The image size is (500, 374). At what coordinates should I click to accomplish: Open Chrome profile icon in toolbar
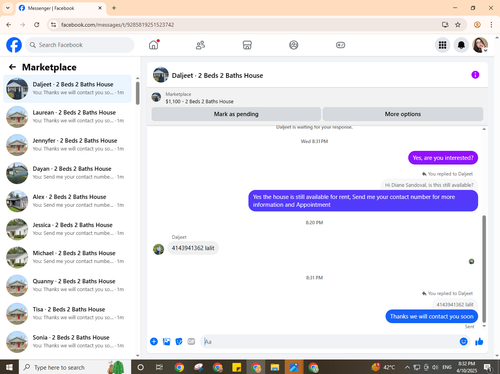point(477,25)
